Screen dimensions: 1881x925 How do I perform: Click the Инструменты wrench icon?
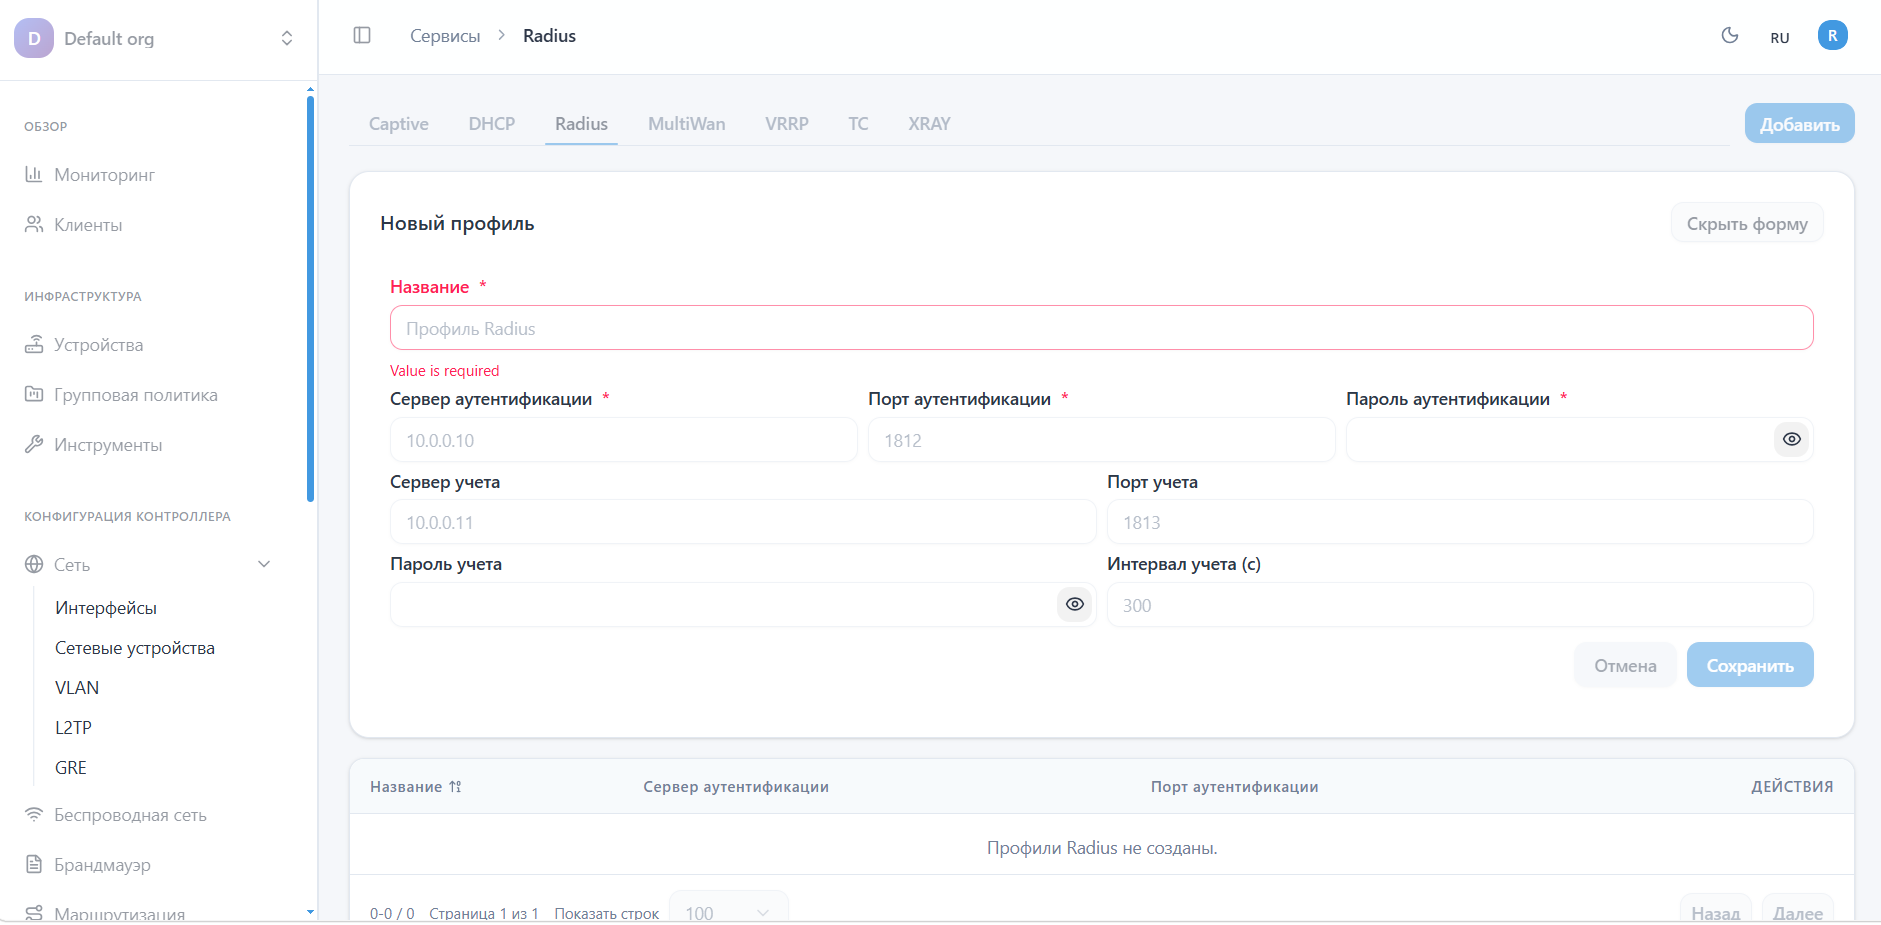(x=34, y=444)
